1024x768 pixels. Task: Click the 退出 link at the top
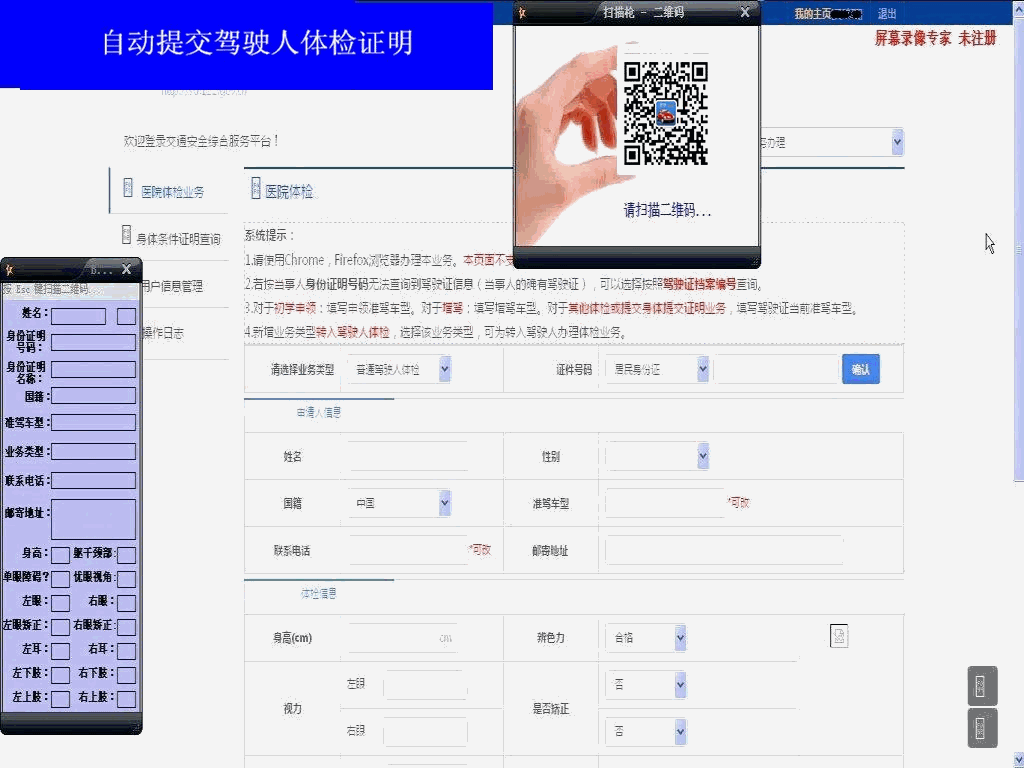887,13
